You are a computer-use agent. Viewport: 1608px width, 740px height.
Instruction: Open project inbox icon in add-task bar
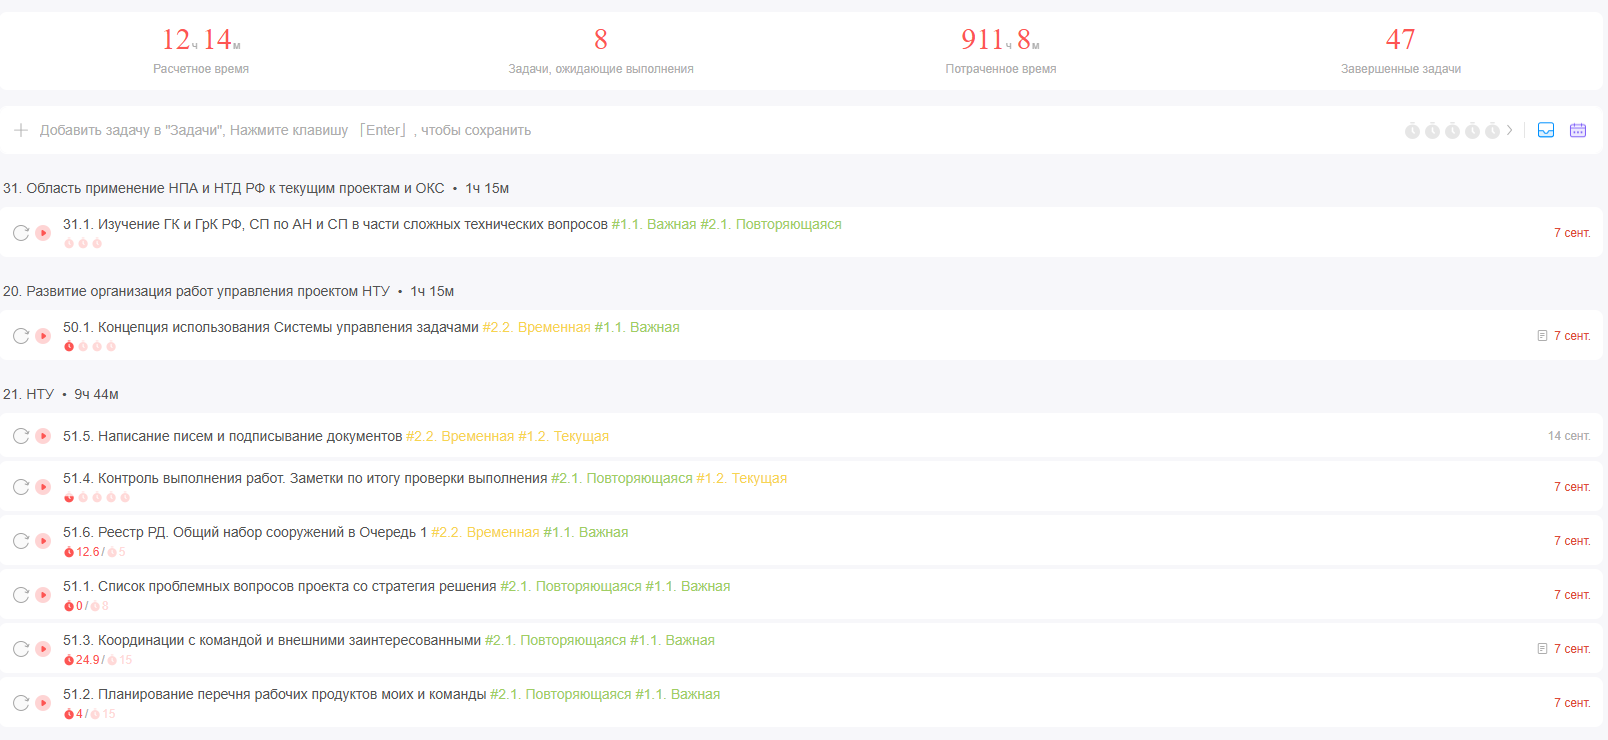pos(1546,130)
